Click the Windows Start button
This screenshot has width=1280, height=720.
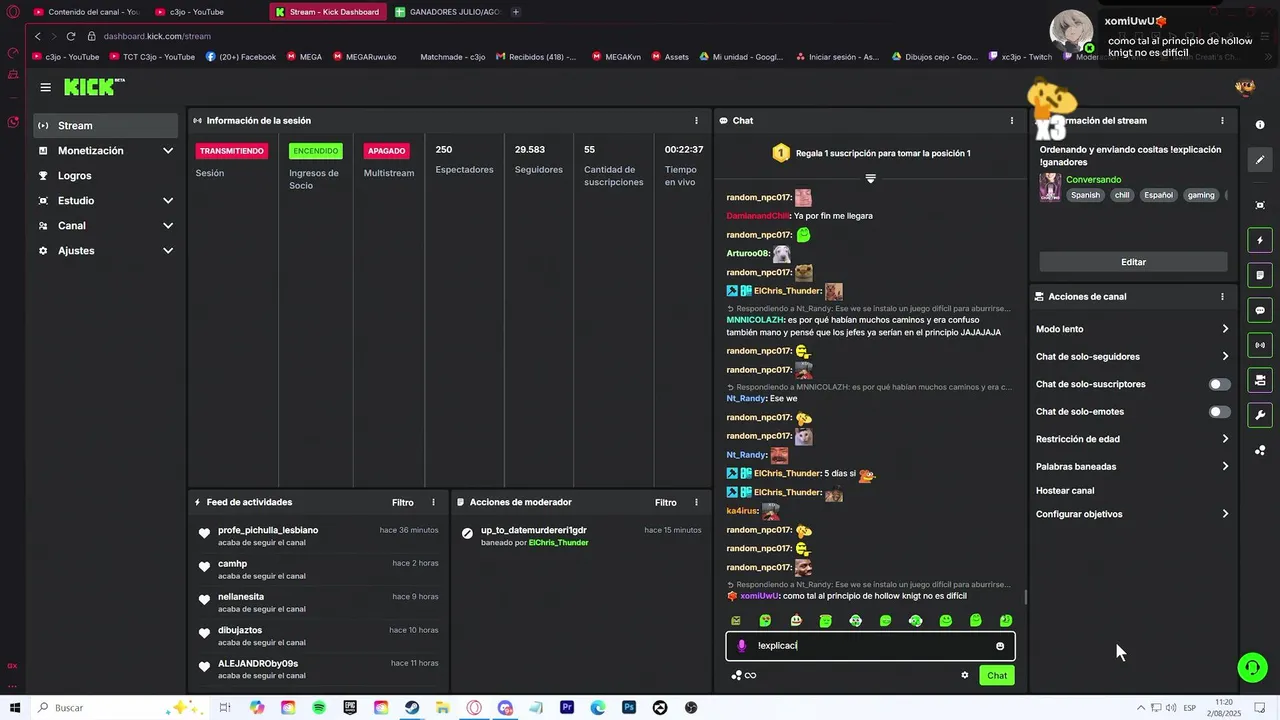coord(14,708)
